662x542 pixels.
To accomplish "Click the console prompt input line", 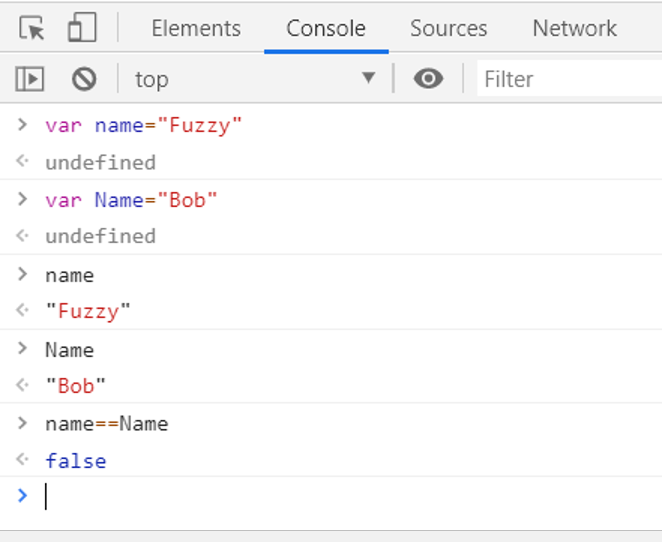I will click(x=353, y=496).
